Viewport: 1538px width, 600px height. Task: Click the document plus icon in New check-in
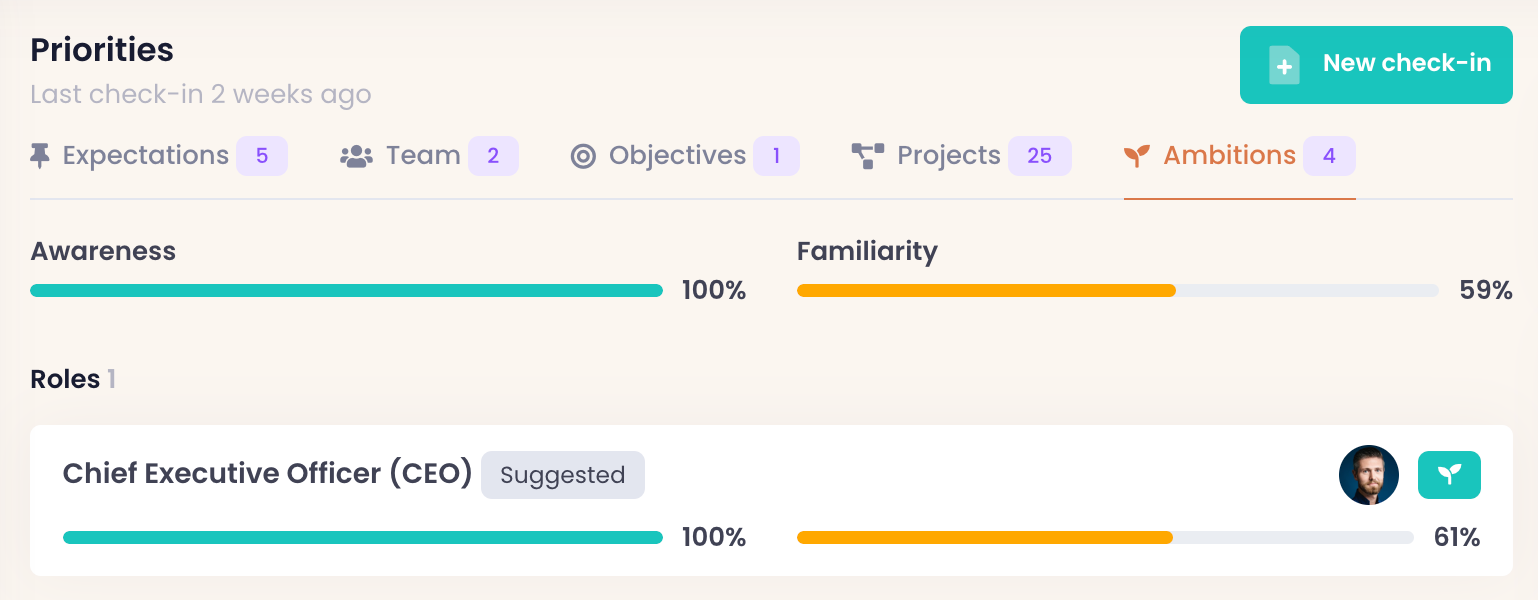point(1283,65)
